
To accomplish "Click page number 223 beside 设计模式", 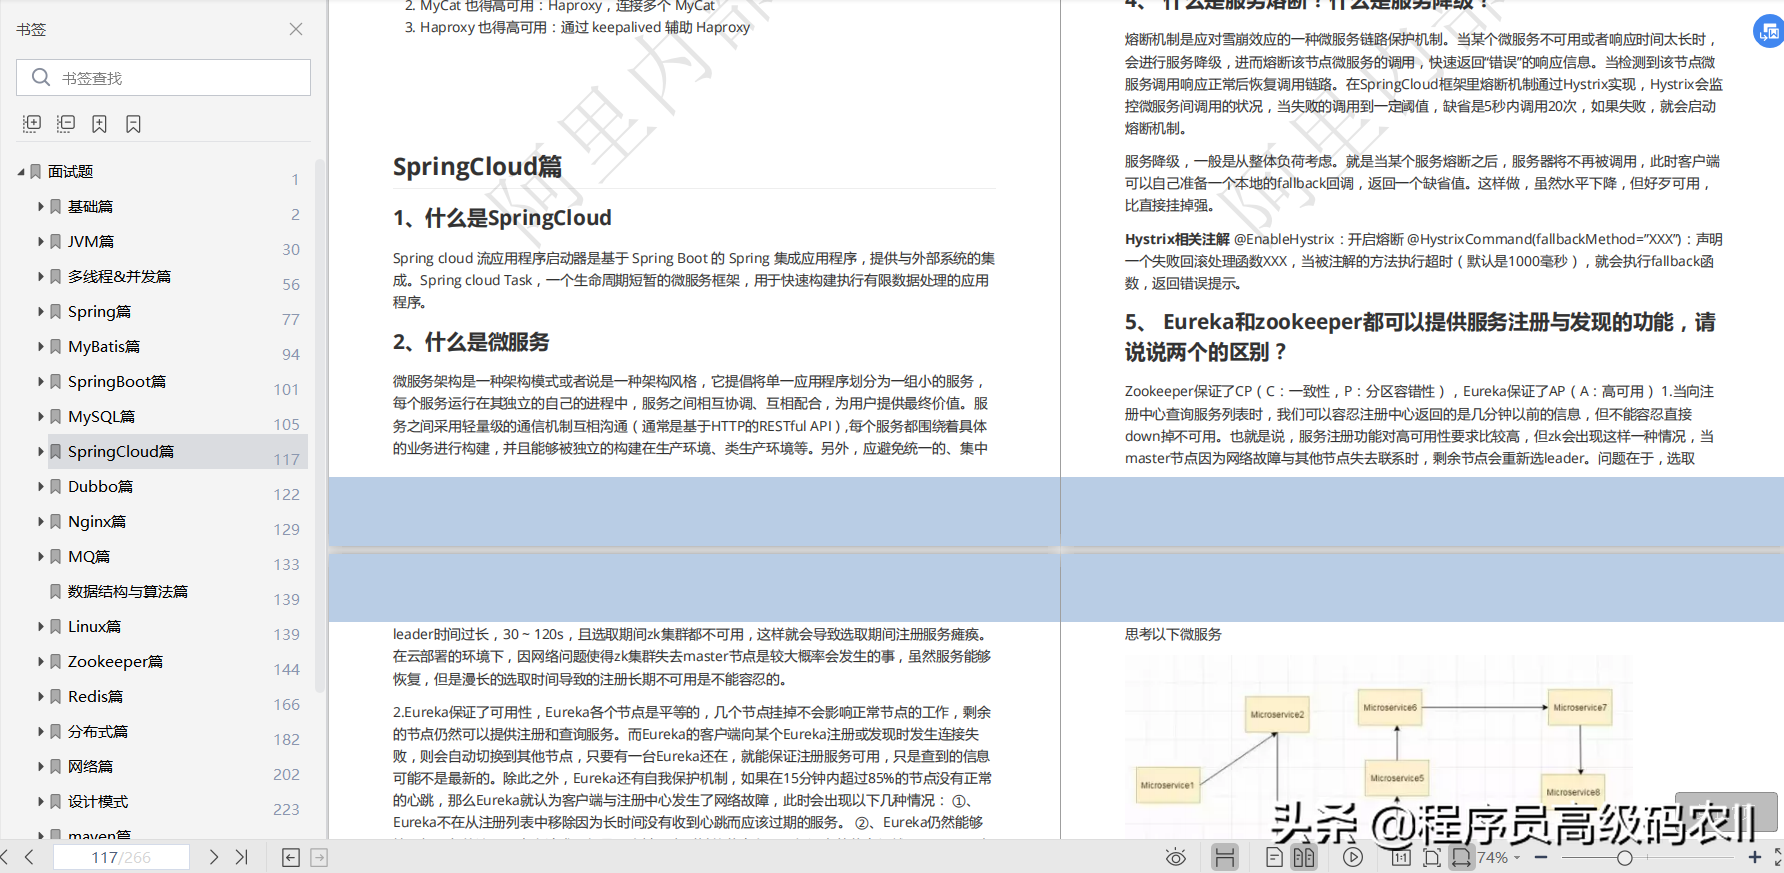I will point(287,809).
